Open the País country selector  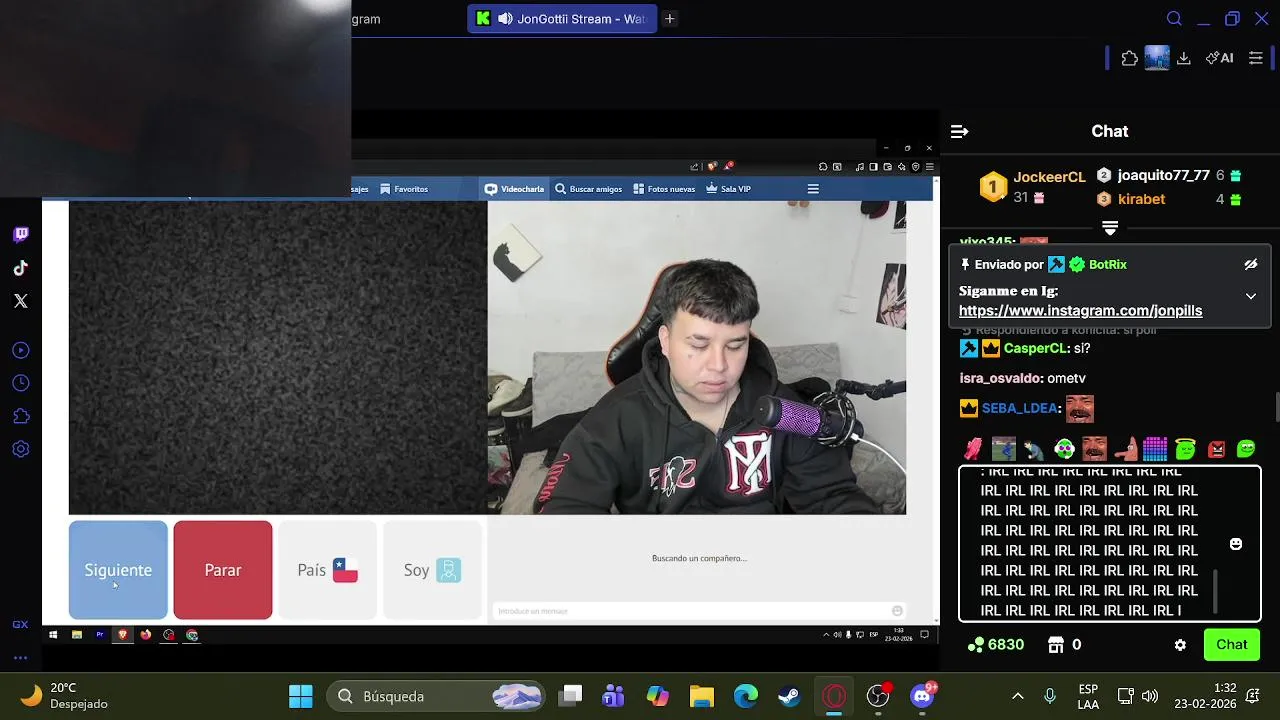coord(327,570)
